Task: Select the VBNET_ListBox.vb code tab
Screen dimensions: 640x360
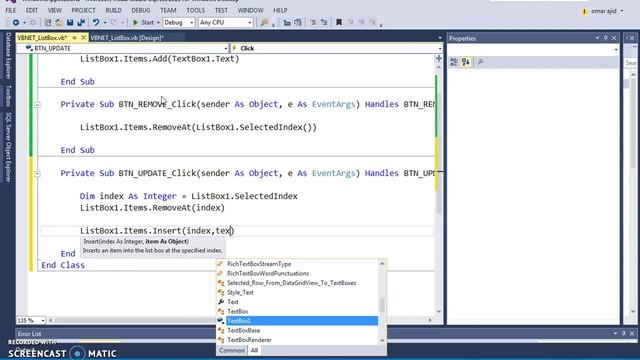Action: tap(42, 38)
